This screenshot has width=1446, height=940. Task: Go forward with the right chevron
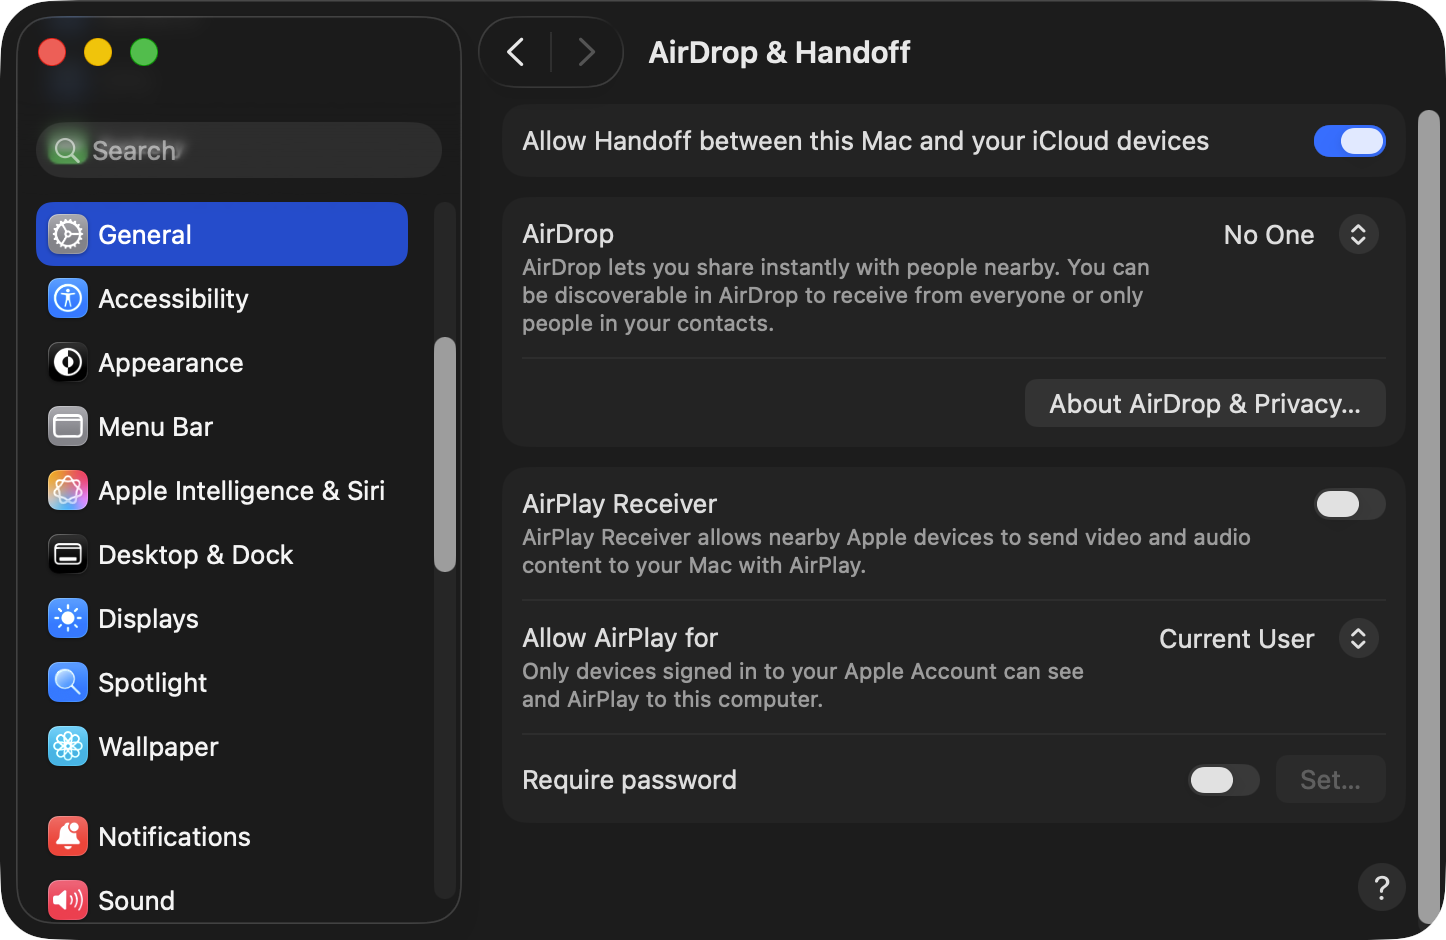coord(587,52)
